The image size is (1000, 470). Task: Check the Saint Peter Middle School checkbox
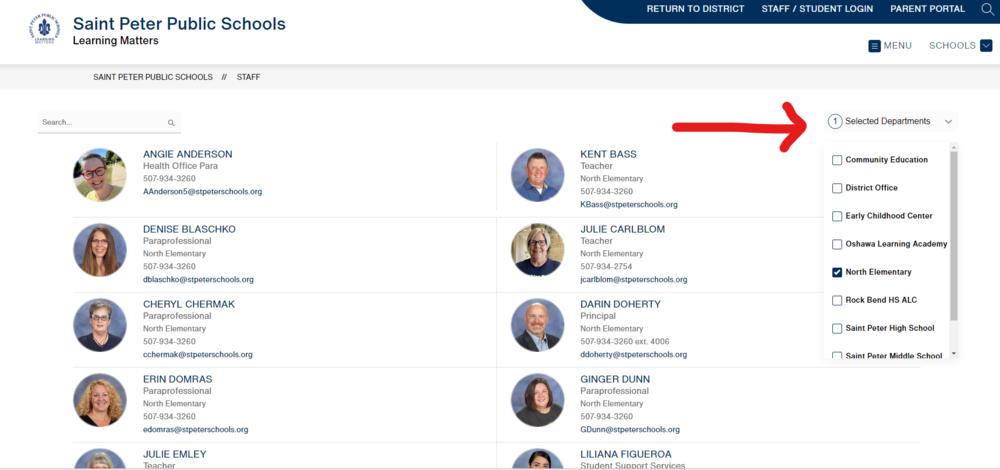(837, 356)
